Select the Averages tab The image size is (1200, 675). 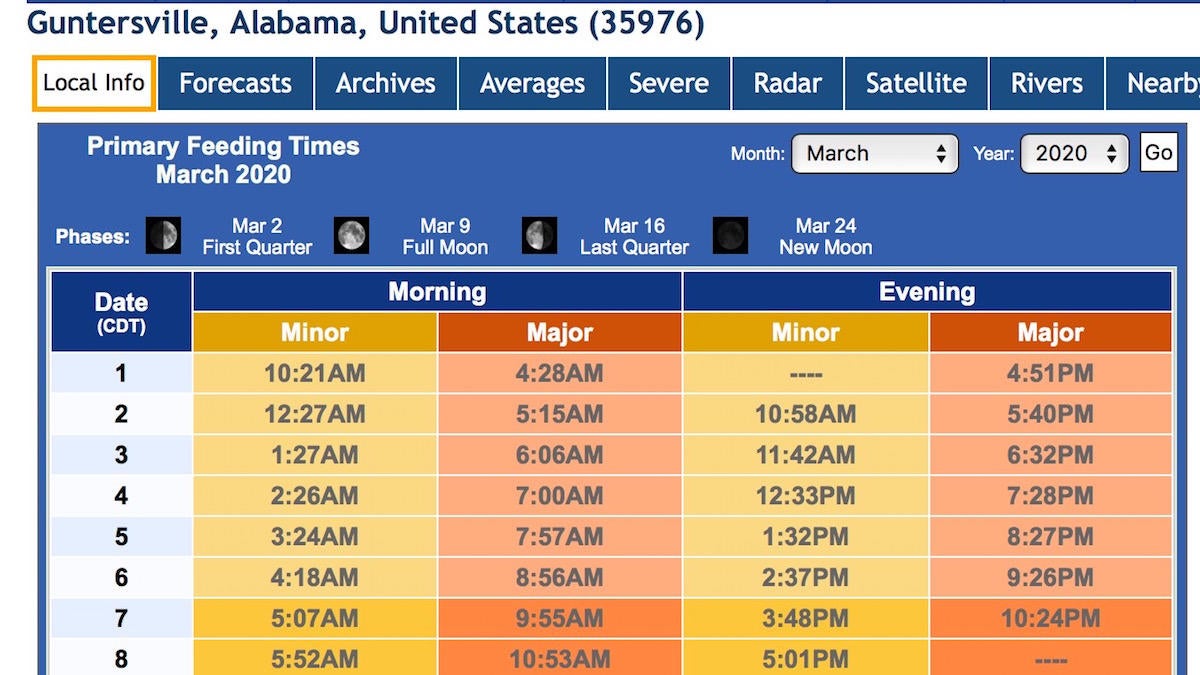[533, 83]
